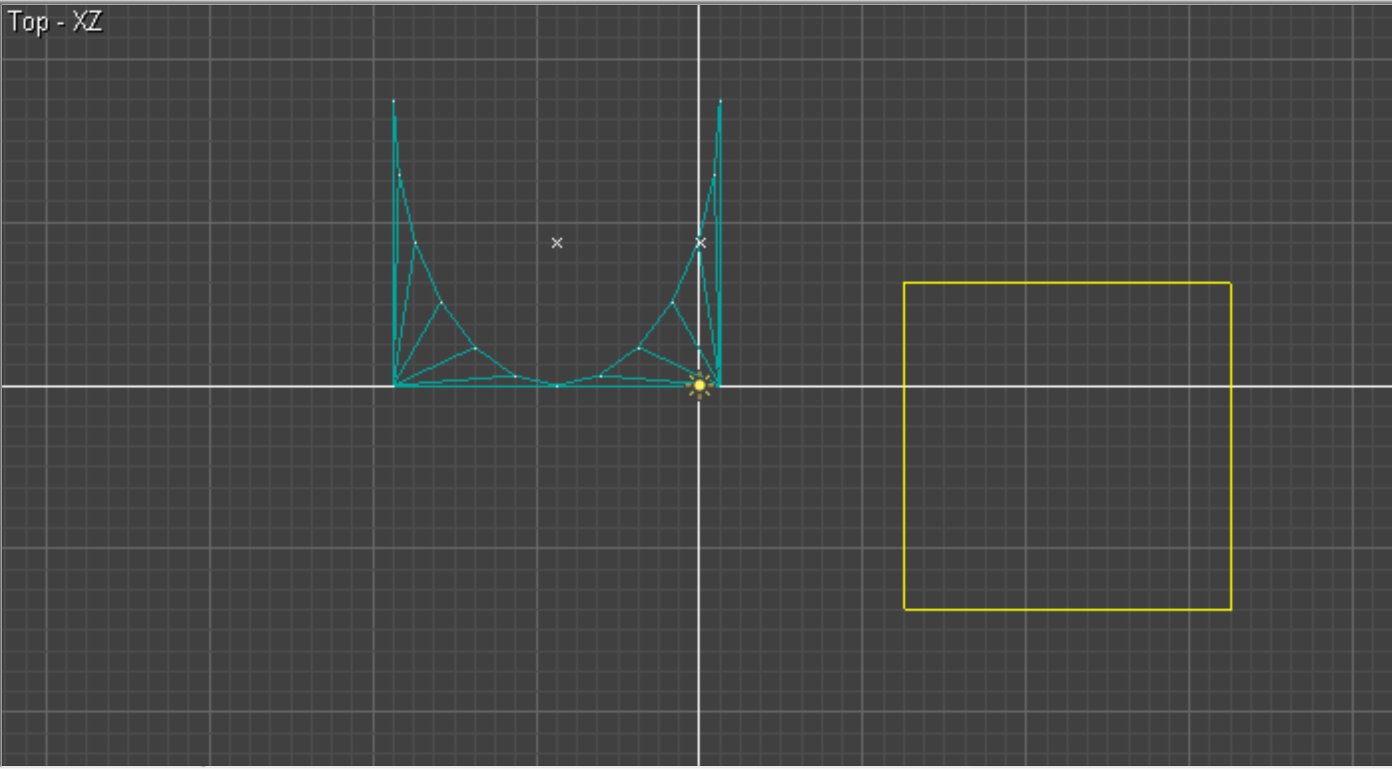Click the white vertical axis line above the mesh
This screenshot has height=771, width=1392.
(698, 50)
